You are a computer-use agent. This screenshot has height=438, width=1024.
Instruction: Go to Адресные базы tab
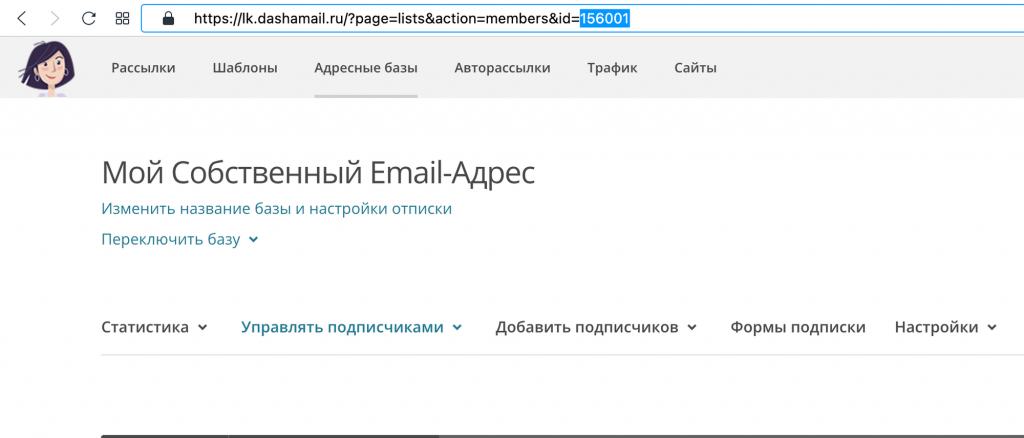(x=366, y=68)
